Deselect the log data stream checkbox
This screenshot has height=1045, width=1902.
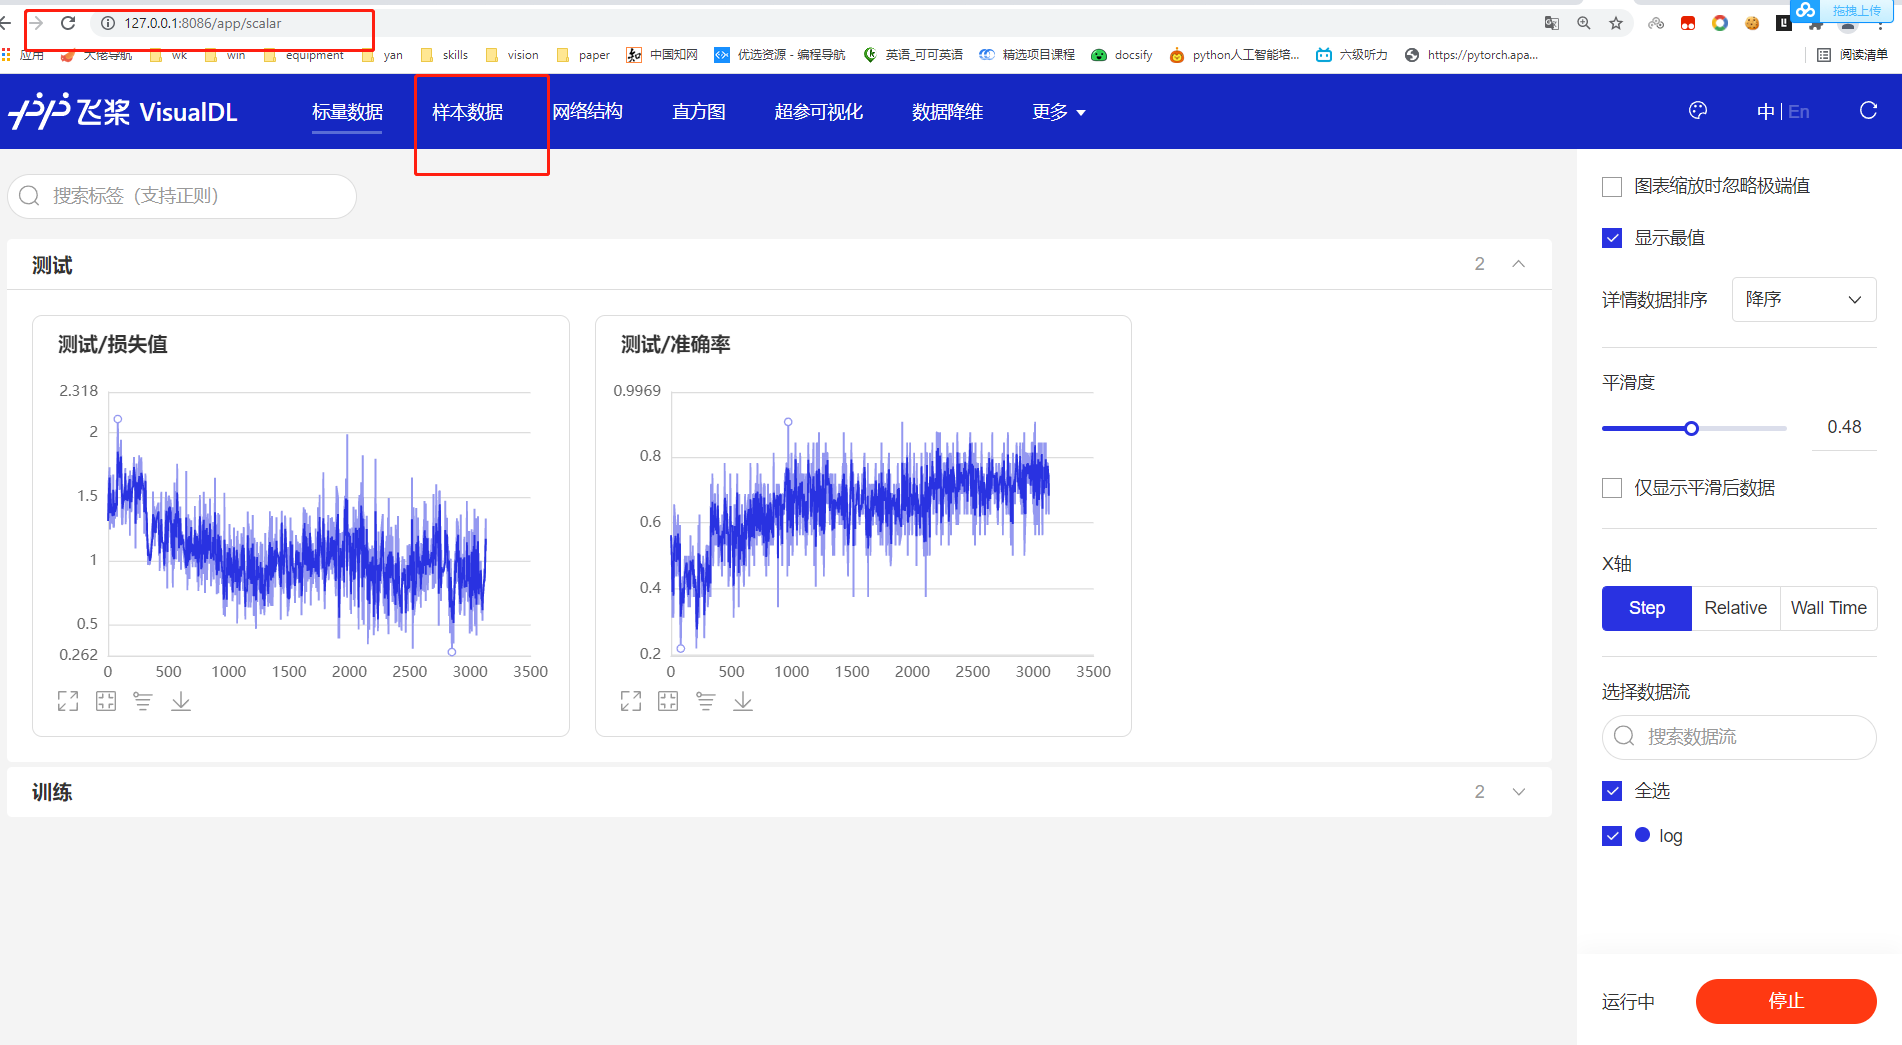click(1611, 835)
